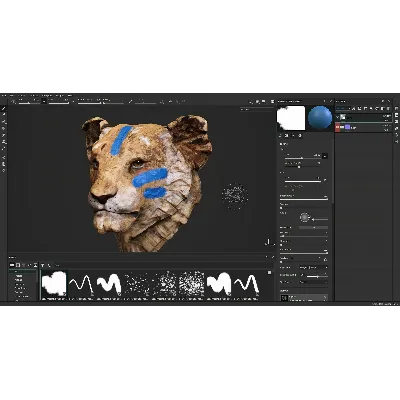Switch to first tab icon under brush preview
The width and height of the screenshot is (400, 400).
tap(280, 136)
